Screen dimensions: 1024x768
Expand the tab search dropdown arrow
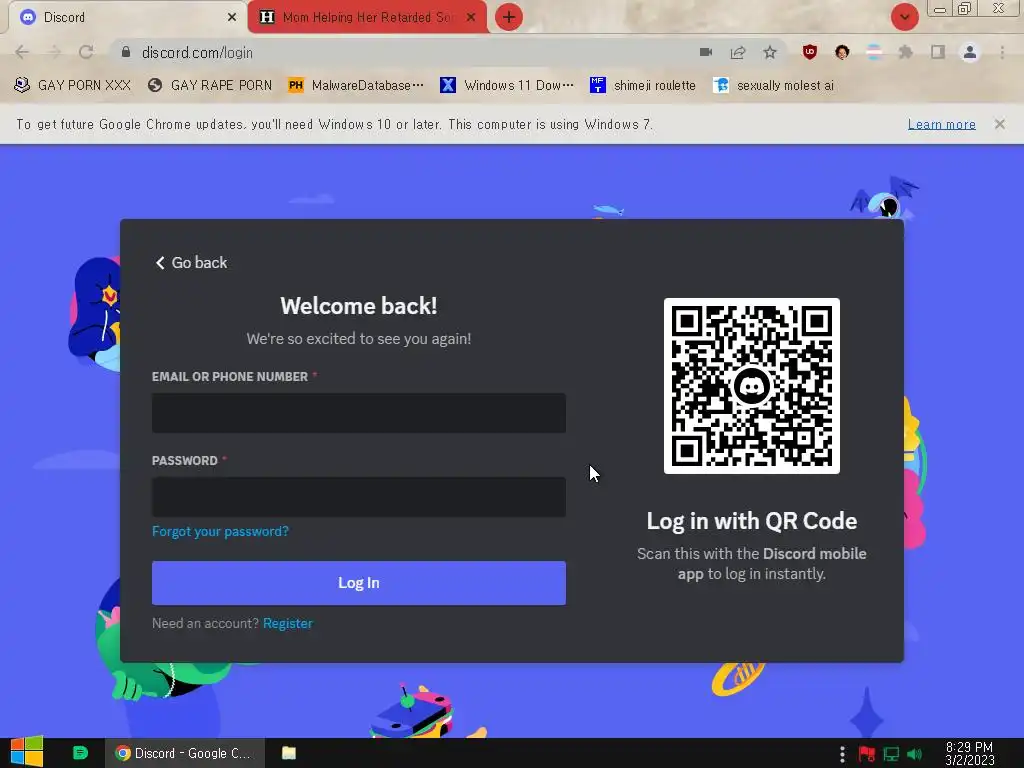point(904,17)
